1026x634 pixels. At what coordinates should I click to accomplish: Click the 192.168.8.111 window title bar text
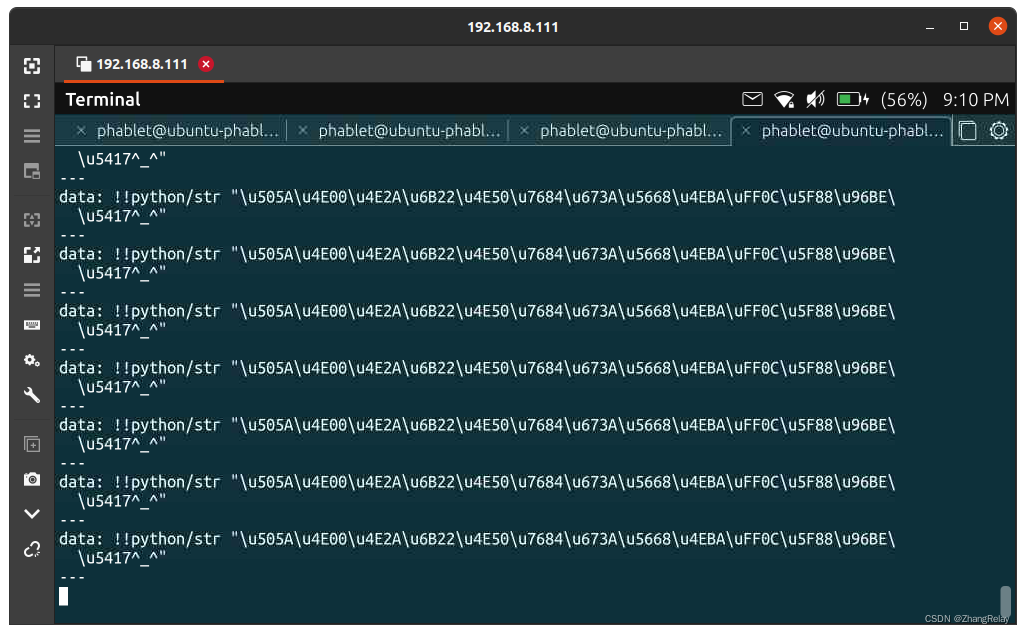tap(513, 27)
